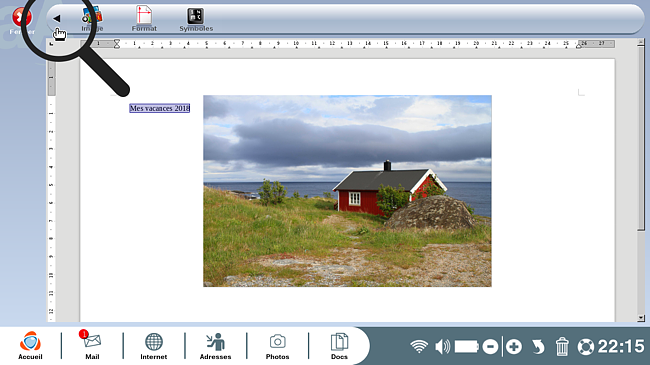The width and height of the screenshot is (650, 365).
Task: Open Mail with one notification
Action: tap(92, 345)
